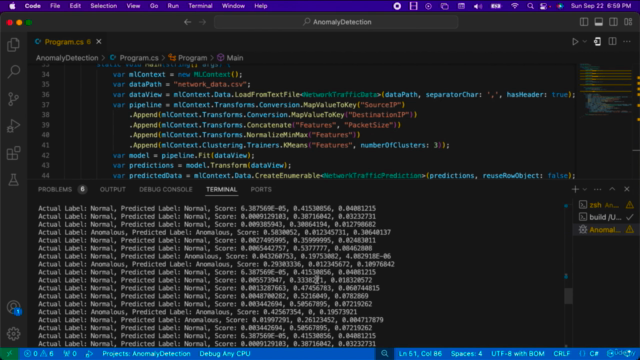Click Program class breadcrumb
Image resolution: width=640 pixels, height=360 pixels.
tap(188, 58)
